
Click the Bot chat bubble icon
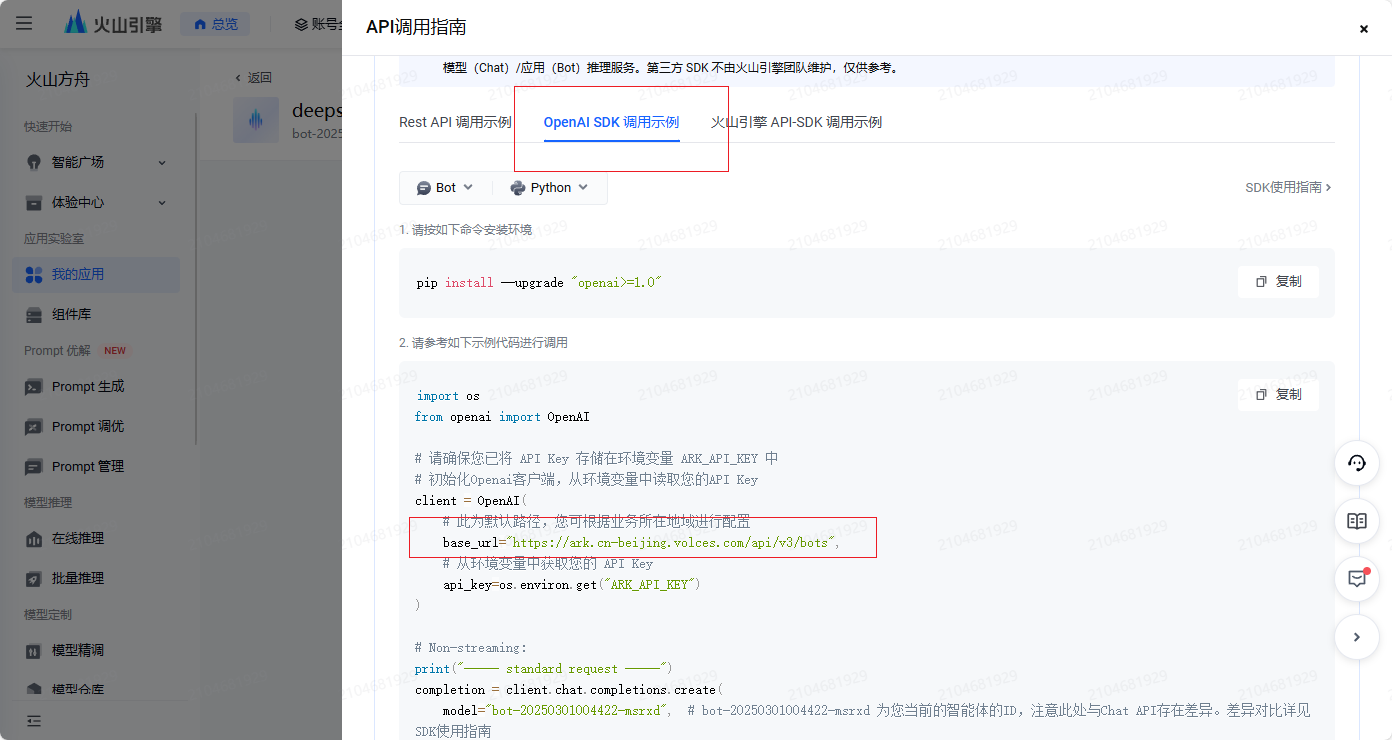click(424, 188)
